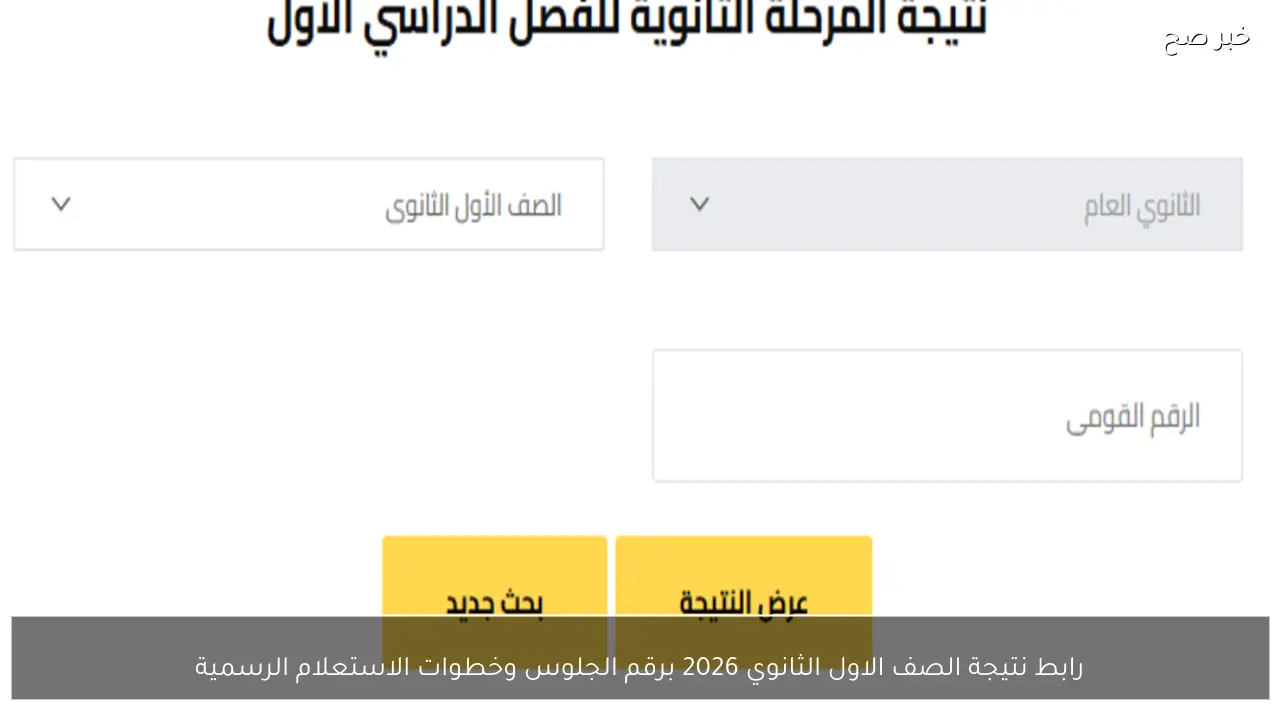Click inside the الرقم القومى national ID field
Viewport: 1280px width, 720px height.
click(947, 415)
